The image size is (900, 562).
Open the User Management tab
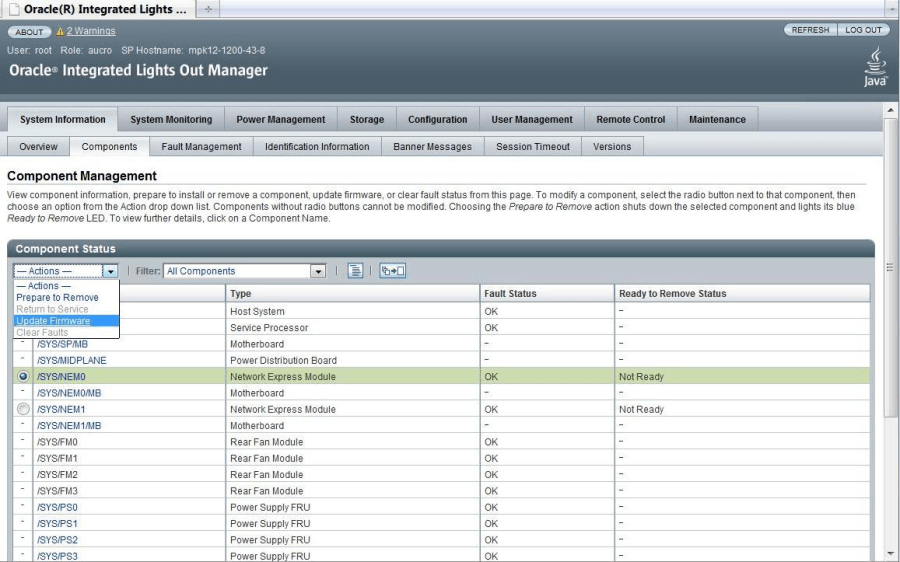tap(532, 119)
